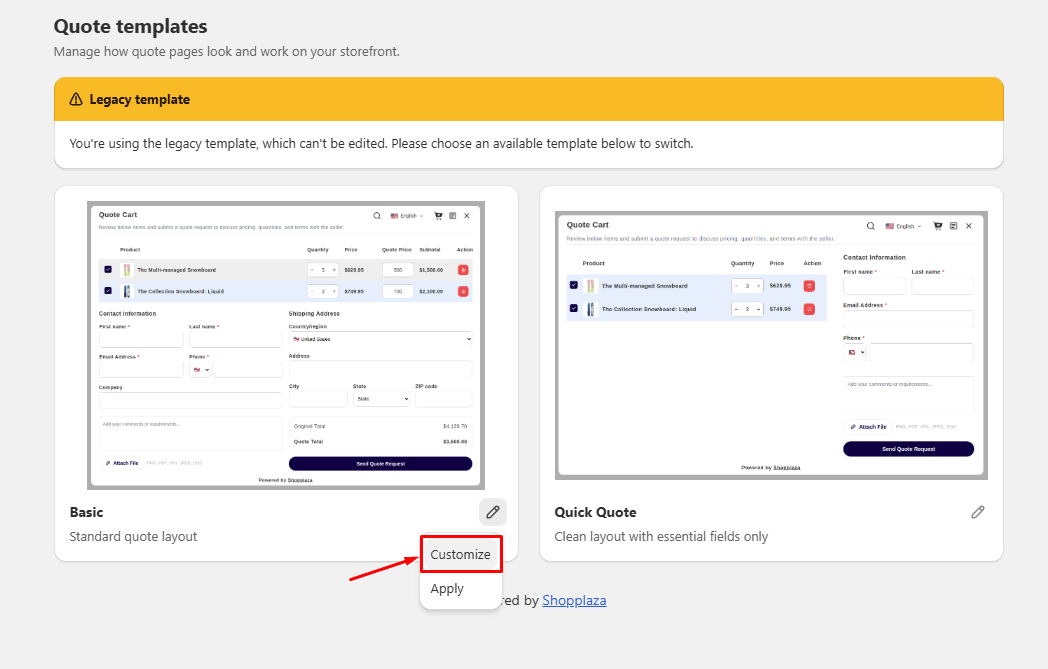Click the Basic template preview thumbnail

286,346
